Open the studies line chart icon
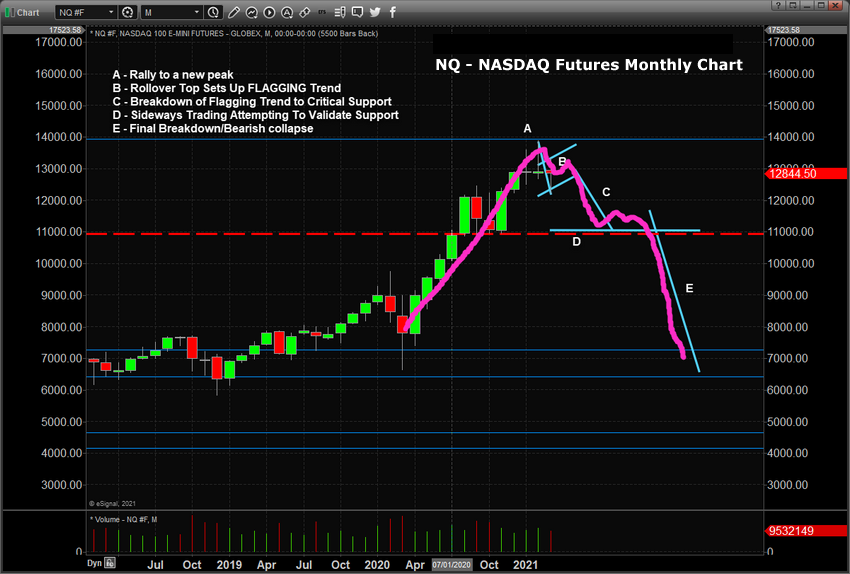Viewport: 850px width, 574px height. click(252, 12)
